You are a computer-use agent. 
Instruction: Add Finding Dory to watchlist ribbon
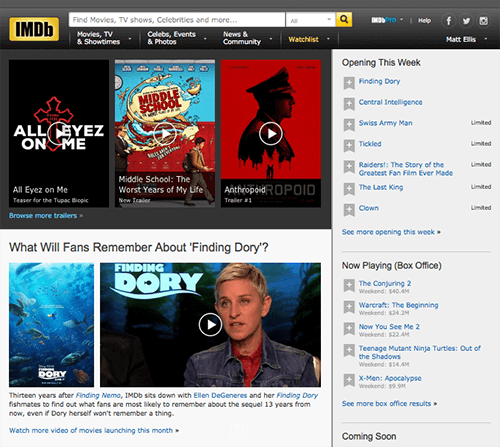(x=349, y=83)
